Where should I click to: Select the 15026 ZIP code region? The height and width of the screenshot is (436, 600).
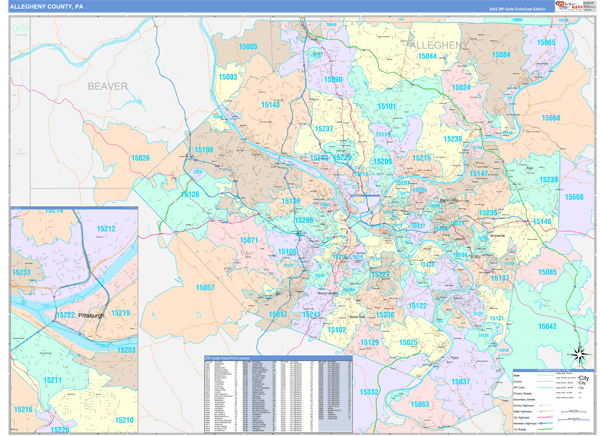[139, 158]
